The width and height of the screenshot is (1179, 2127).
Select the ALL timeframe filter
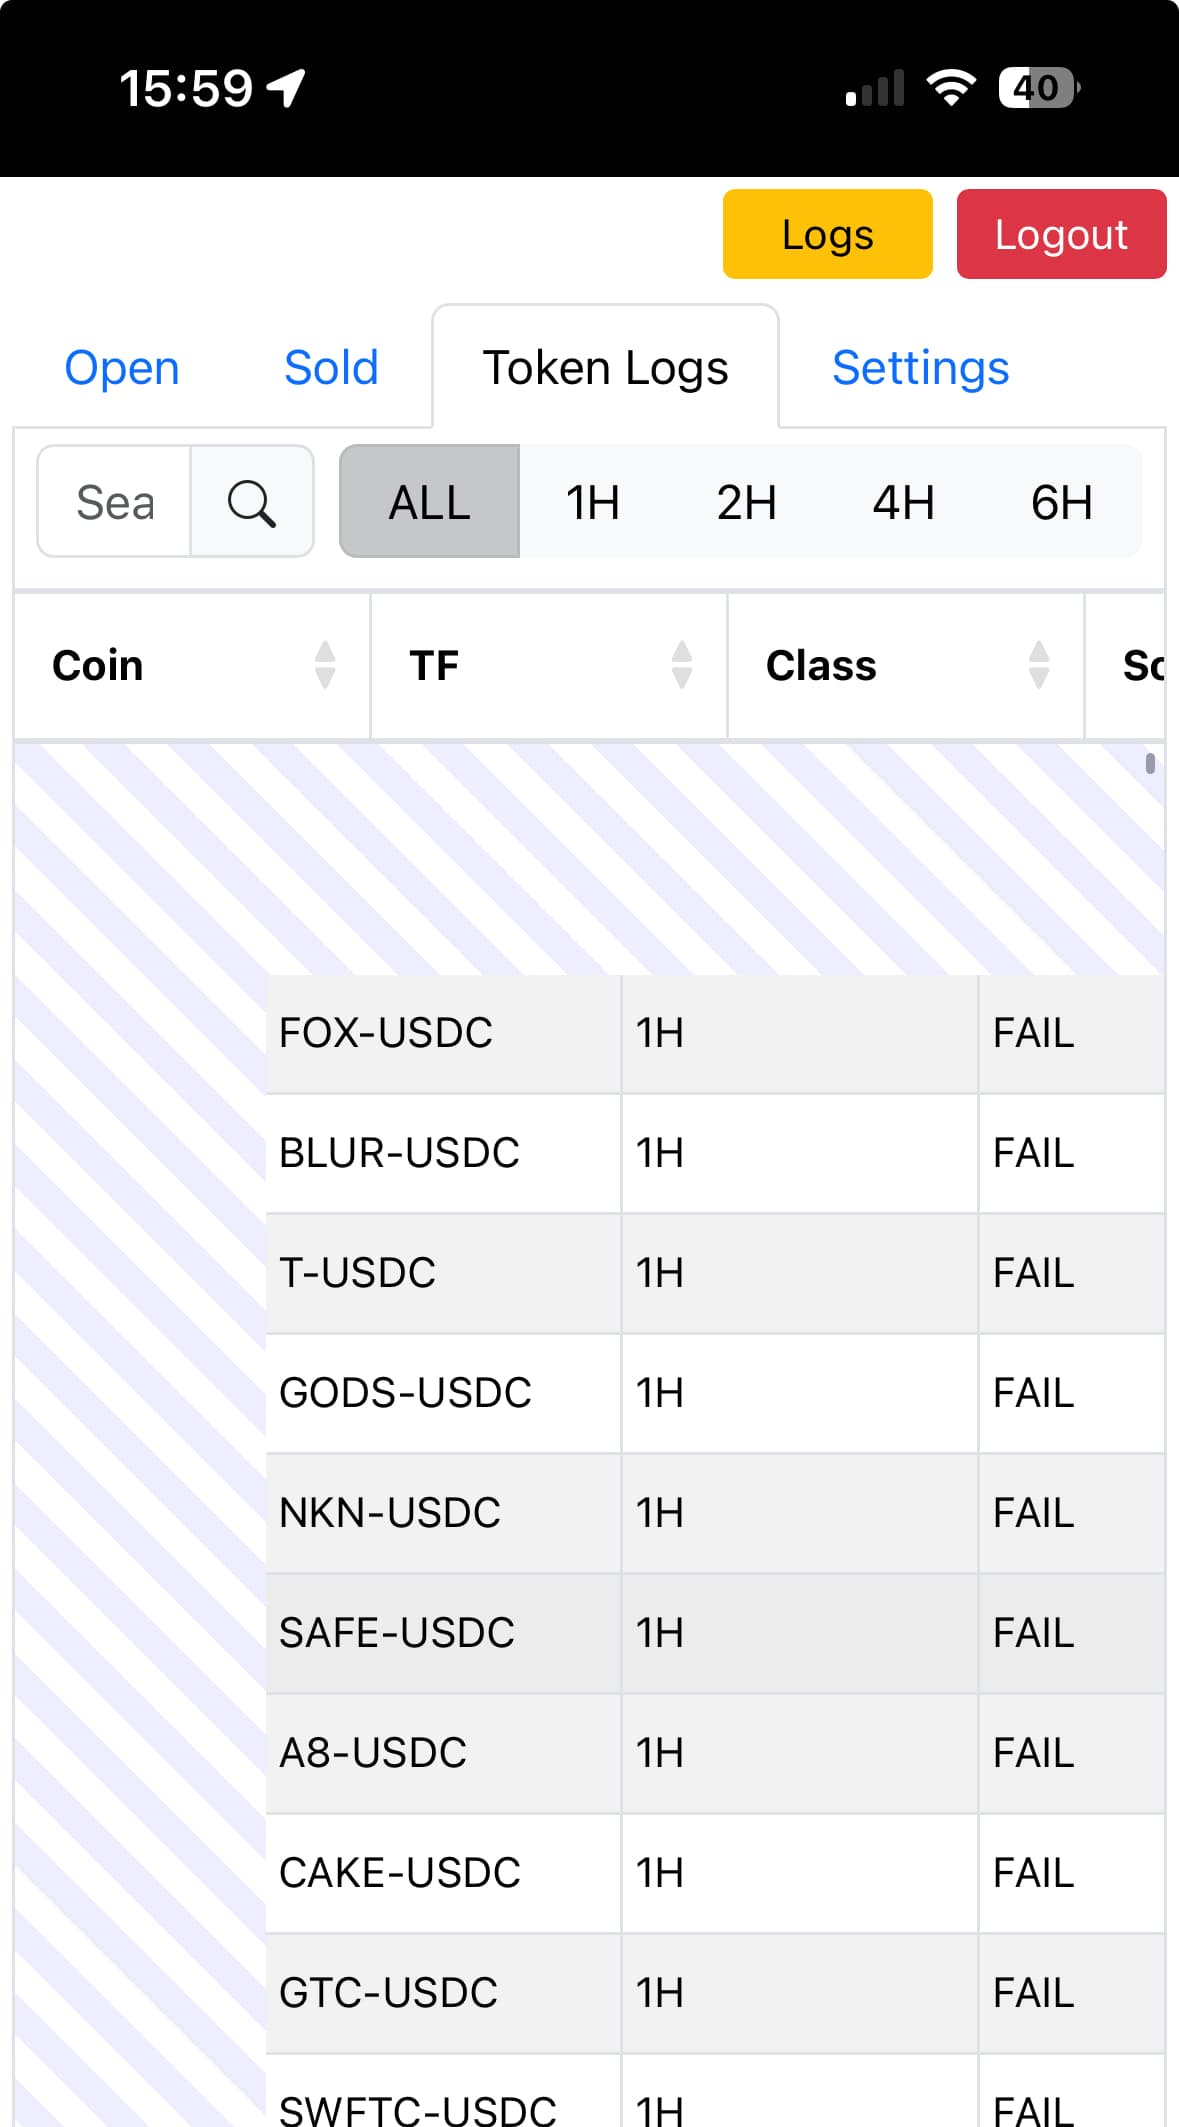(x=429, y=502)
